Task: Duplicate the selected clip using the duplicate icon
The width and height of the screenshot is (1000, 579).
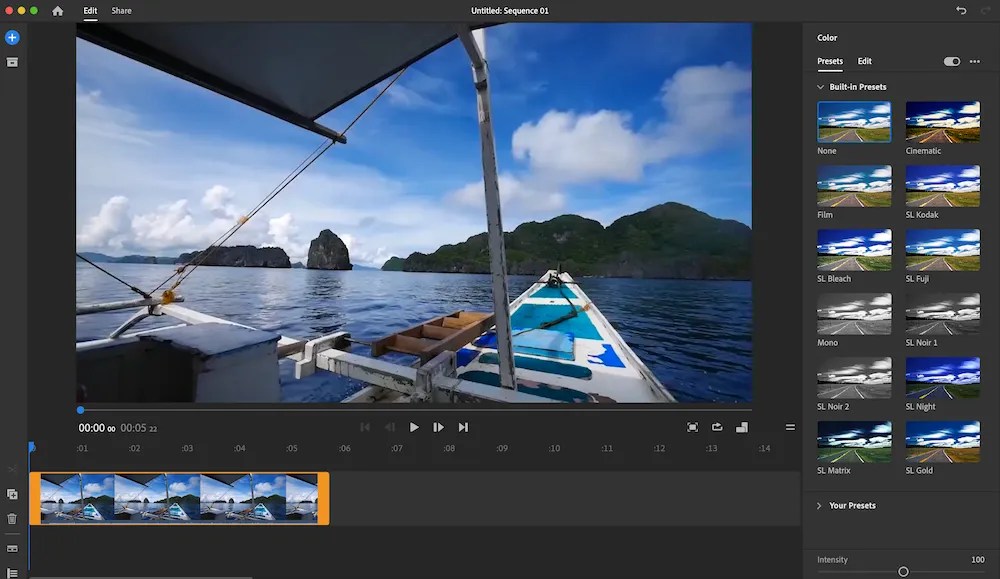Action: 12,494
